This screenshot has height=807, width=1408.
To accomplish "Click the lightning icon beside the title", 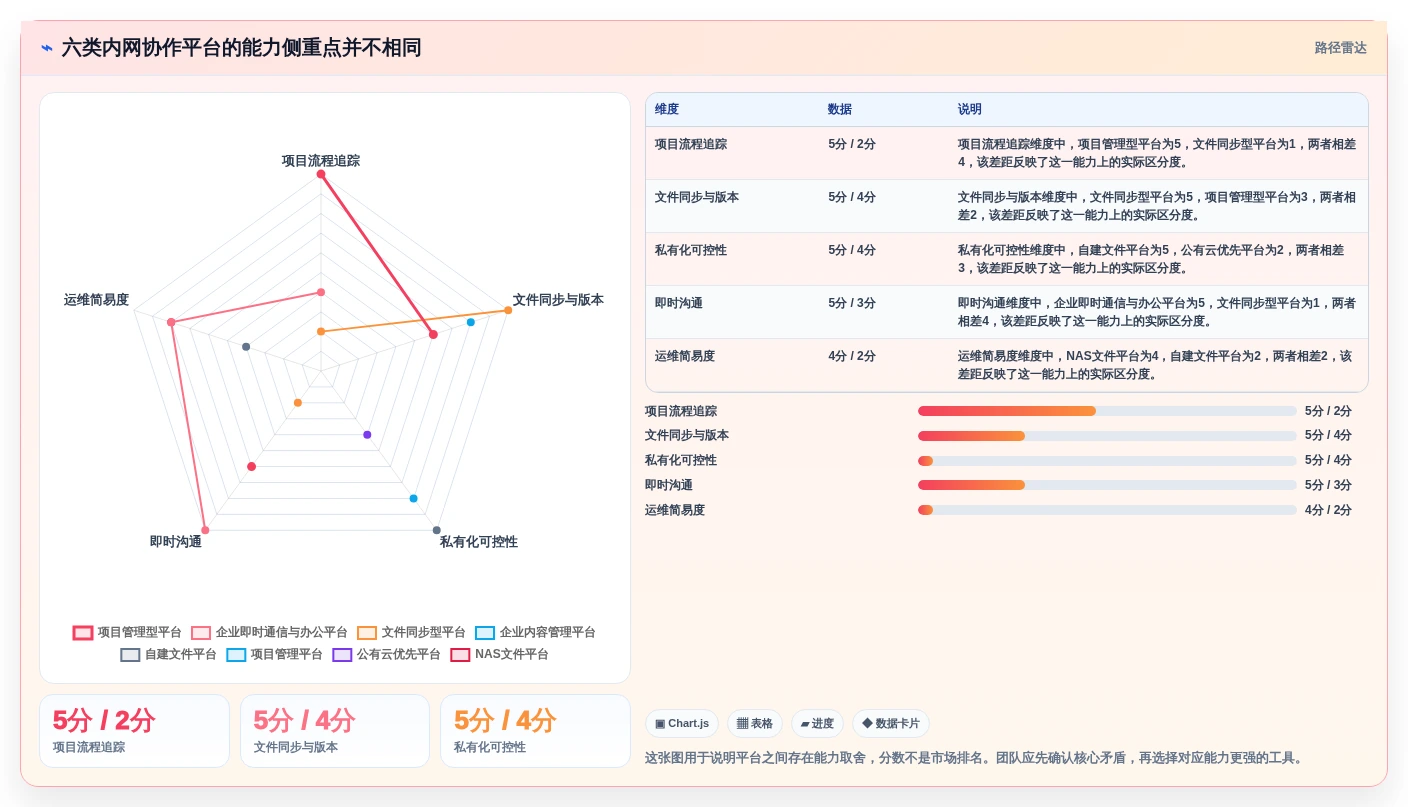I will tap(47, 48).
